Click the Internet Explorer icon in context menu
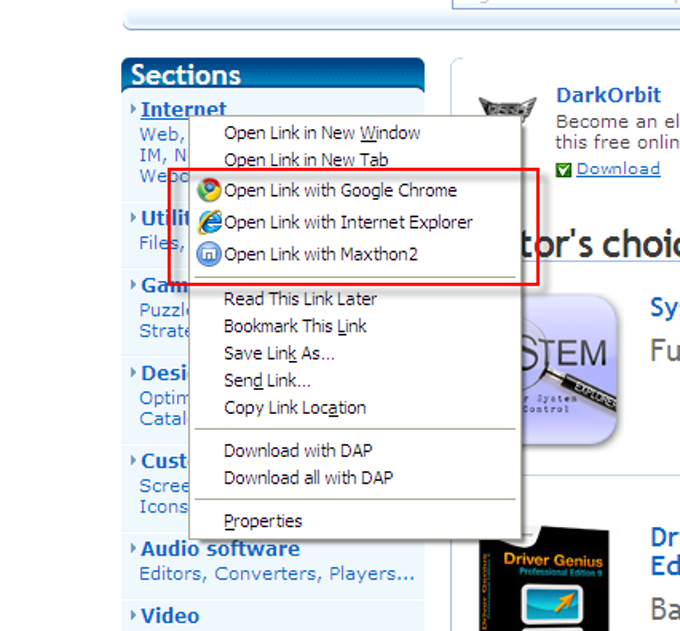This screenshot has height=631, width=680. pyautogui.click(x=209, y=222)
